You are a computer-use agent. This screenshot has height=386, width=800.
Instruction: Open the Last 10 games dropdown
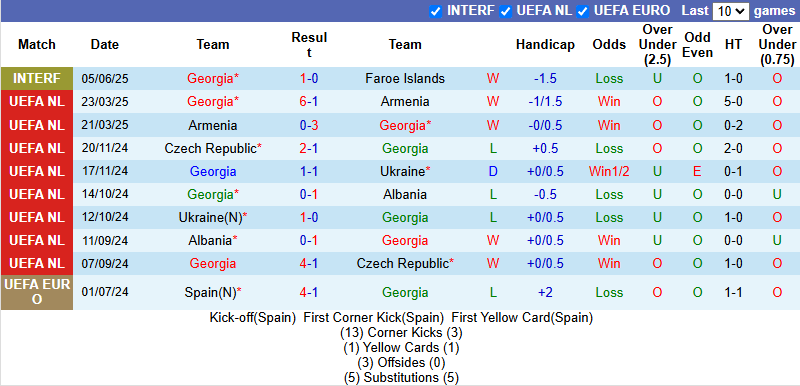point(731,11)
